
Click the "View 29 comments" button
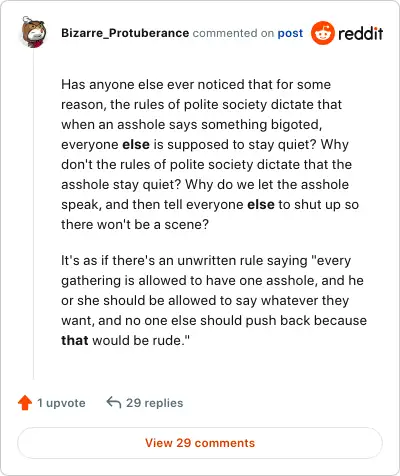pos(200,443)
